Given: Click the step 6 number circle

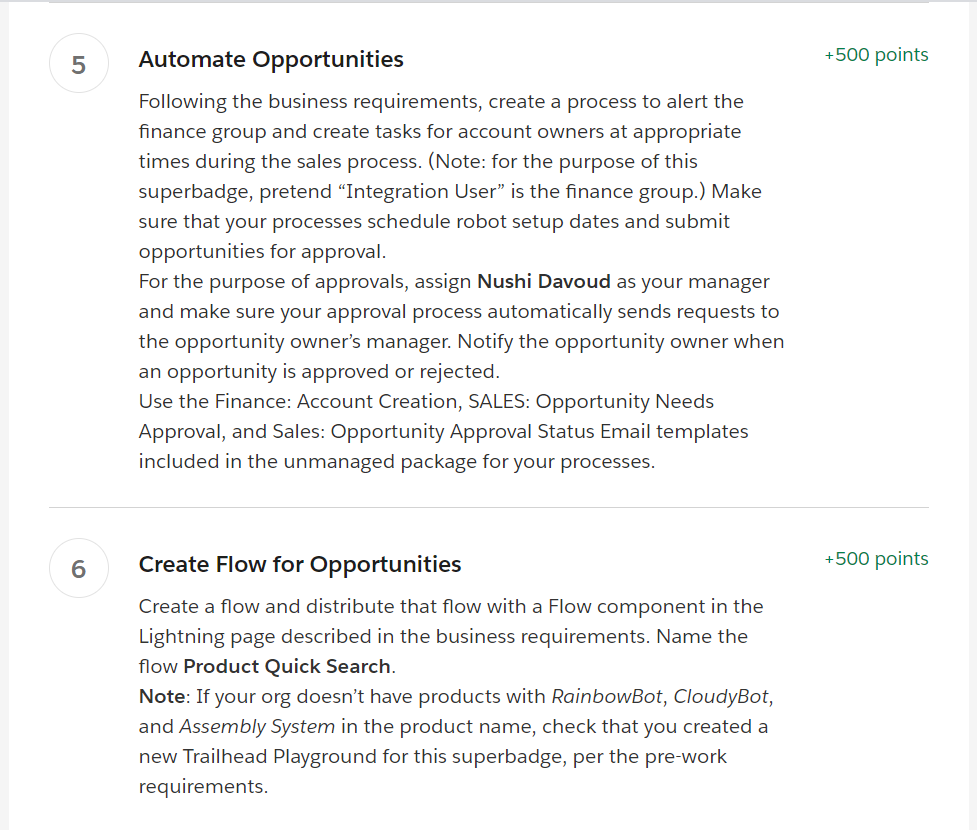Looking at the screenshot, I should pyautogui.click(x=79, y=568).
